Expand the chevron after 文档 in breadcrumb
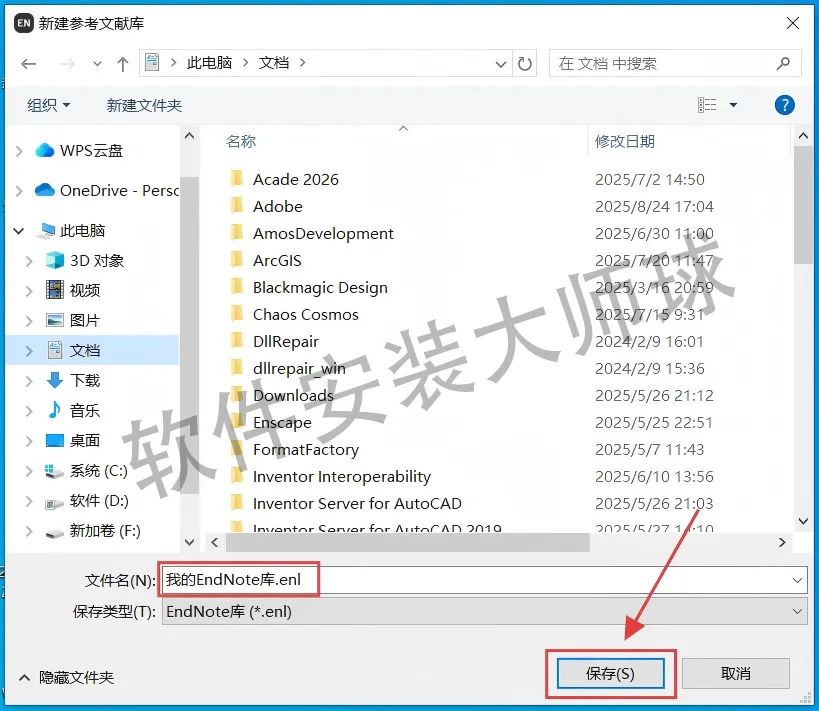 coord(302,63)
